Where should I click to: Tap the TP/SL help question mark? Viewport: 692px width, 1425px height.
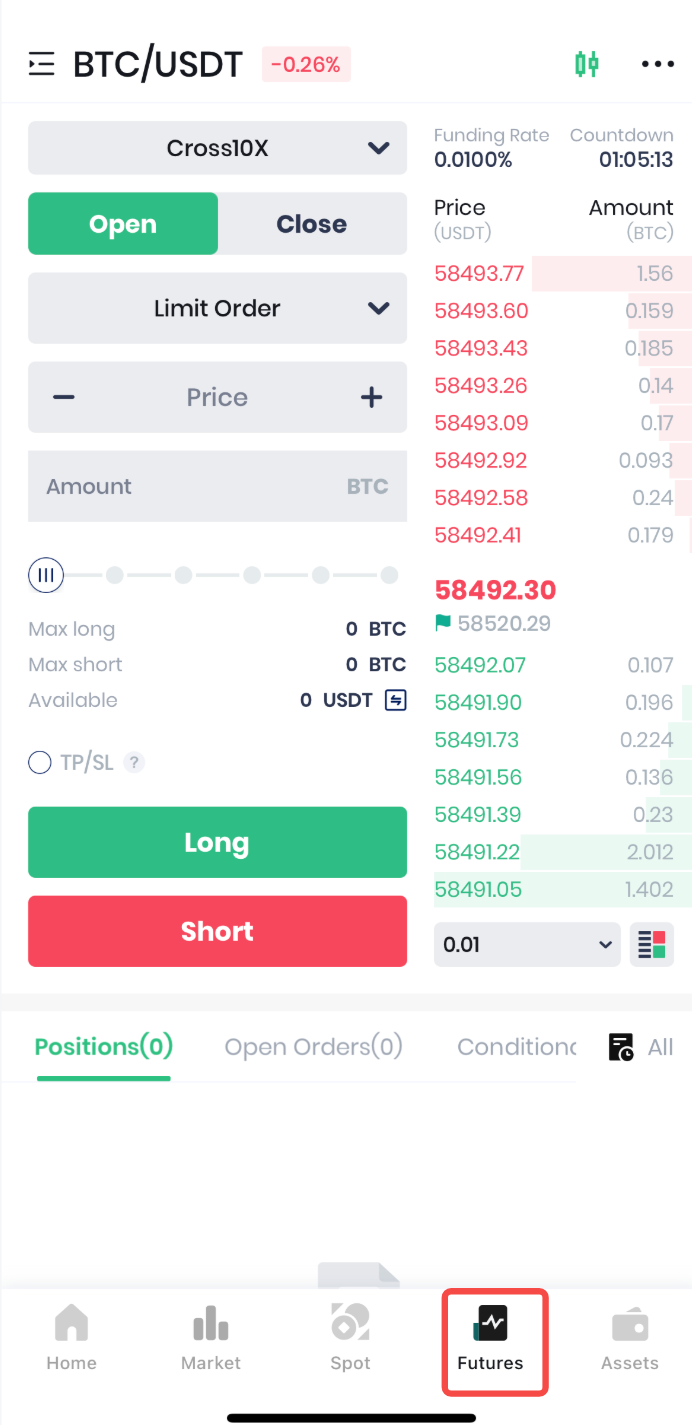(x=134, y=763)
